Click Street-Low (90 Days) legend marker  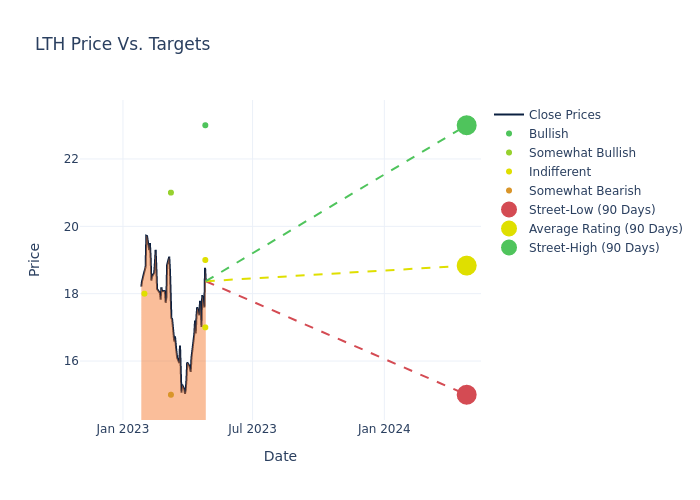(509, 210)
